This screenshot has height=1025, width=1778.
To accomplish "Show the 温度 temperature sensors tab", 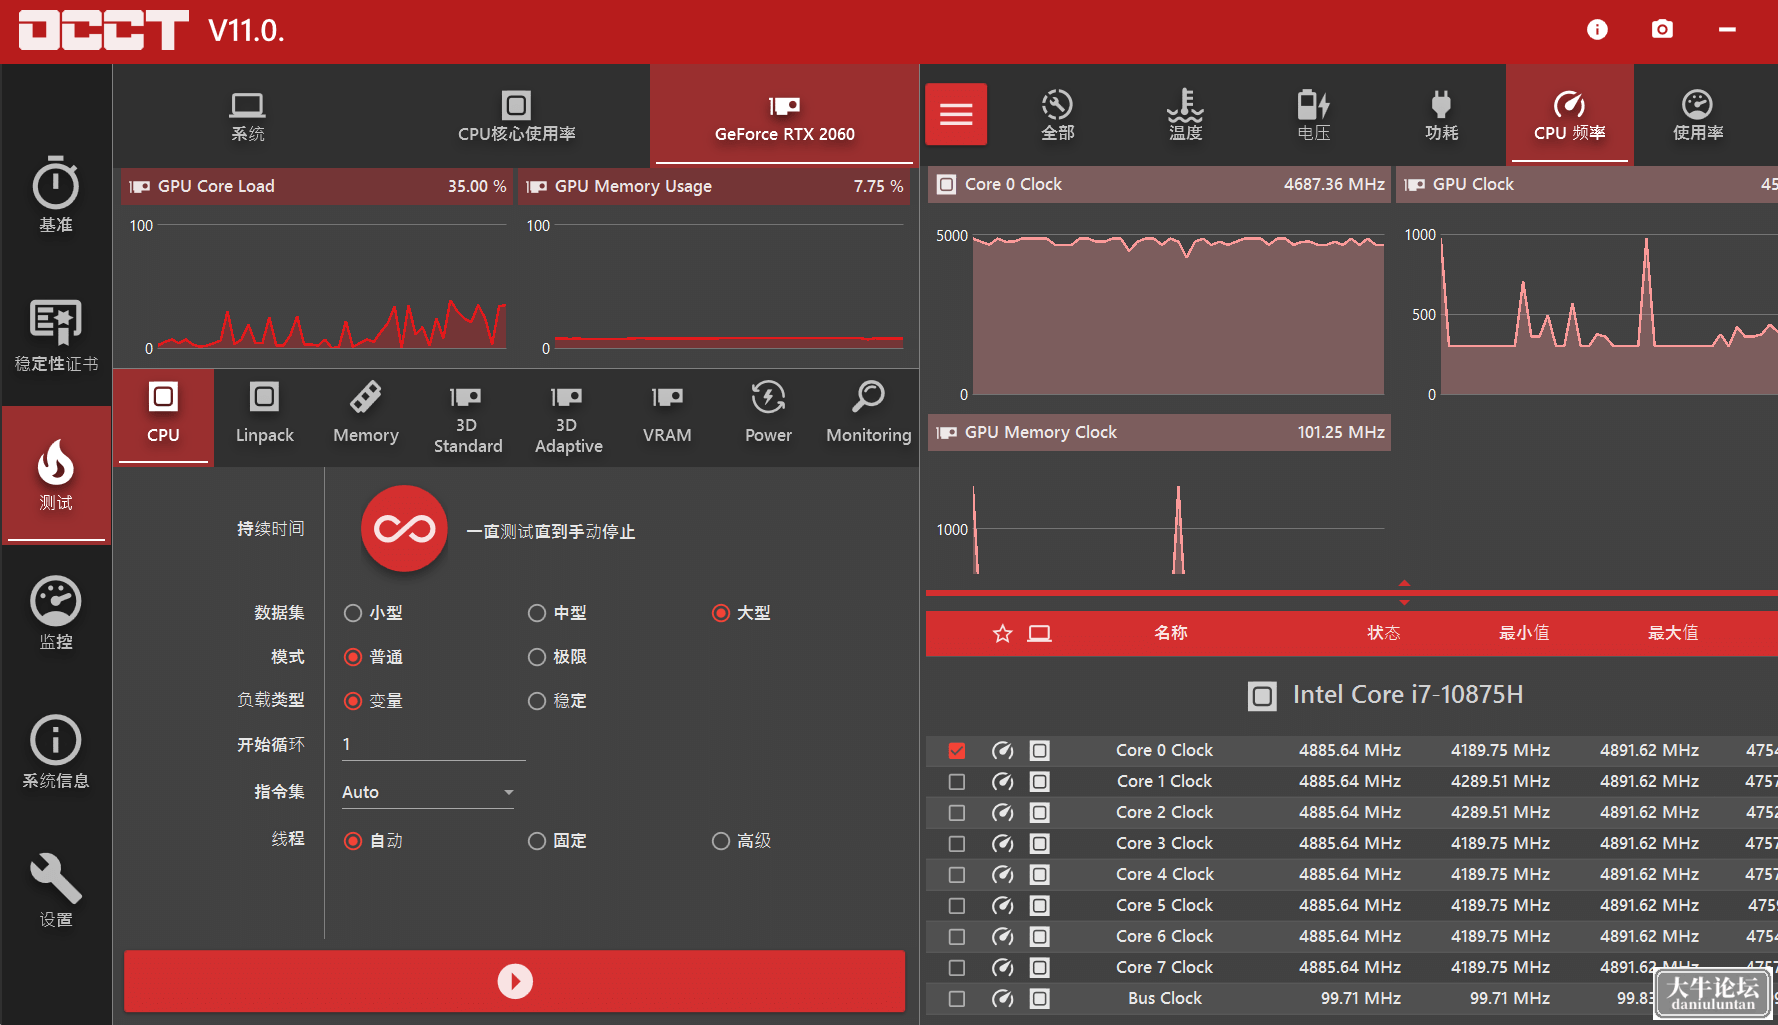I will click(1185, 114).
